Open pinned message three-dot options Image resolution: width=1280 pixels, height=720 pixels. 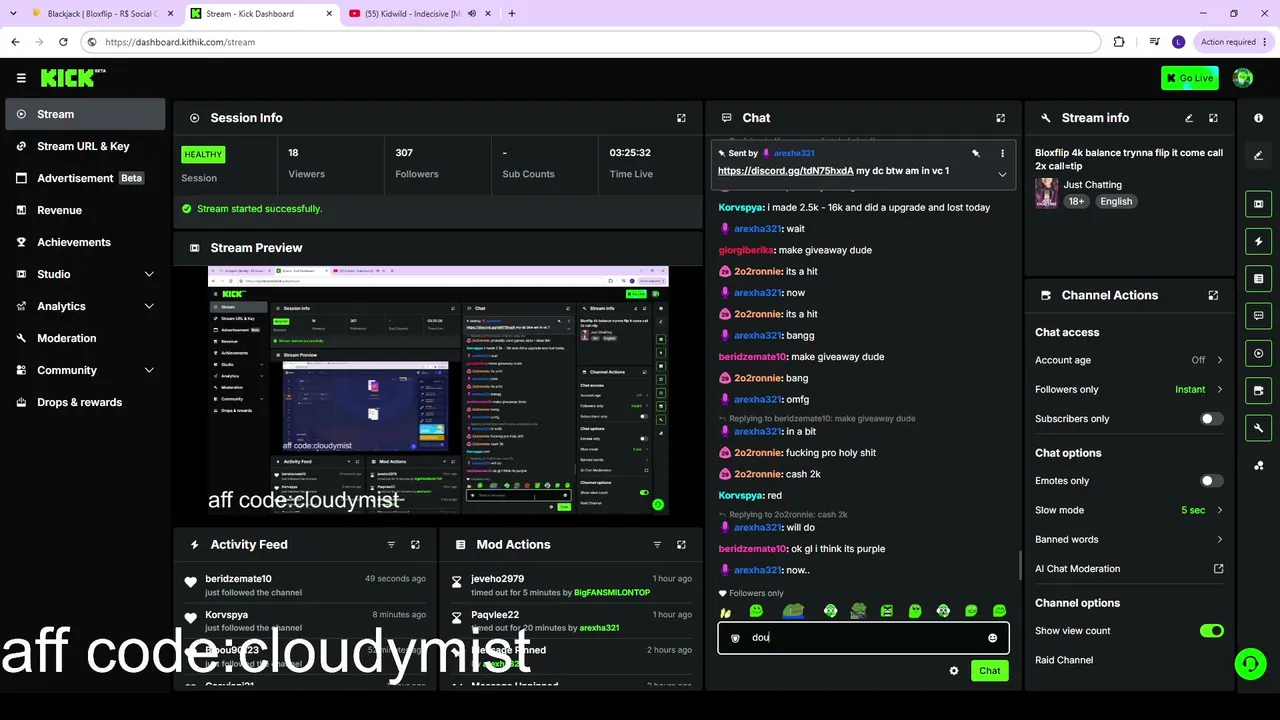1002,153
